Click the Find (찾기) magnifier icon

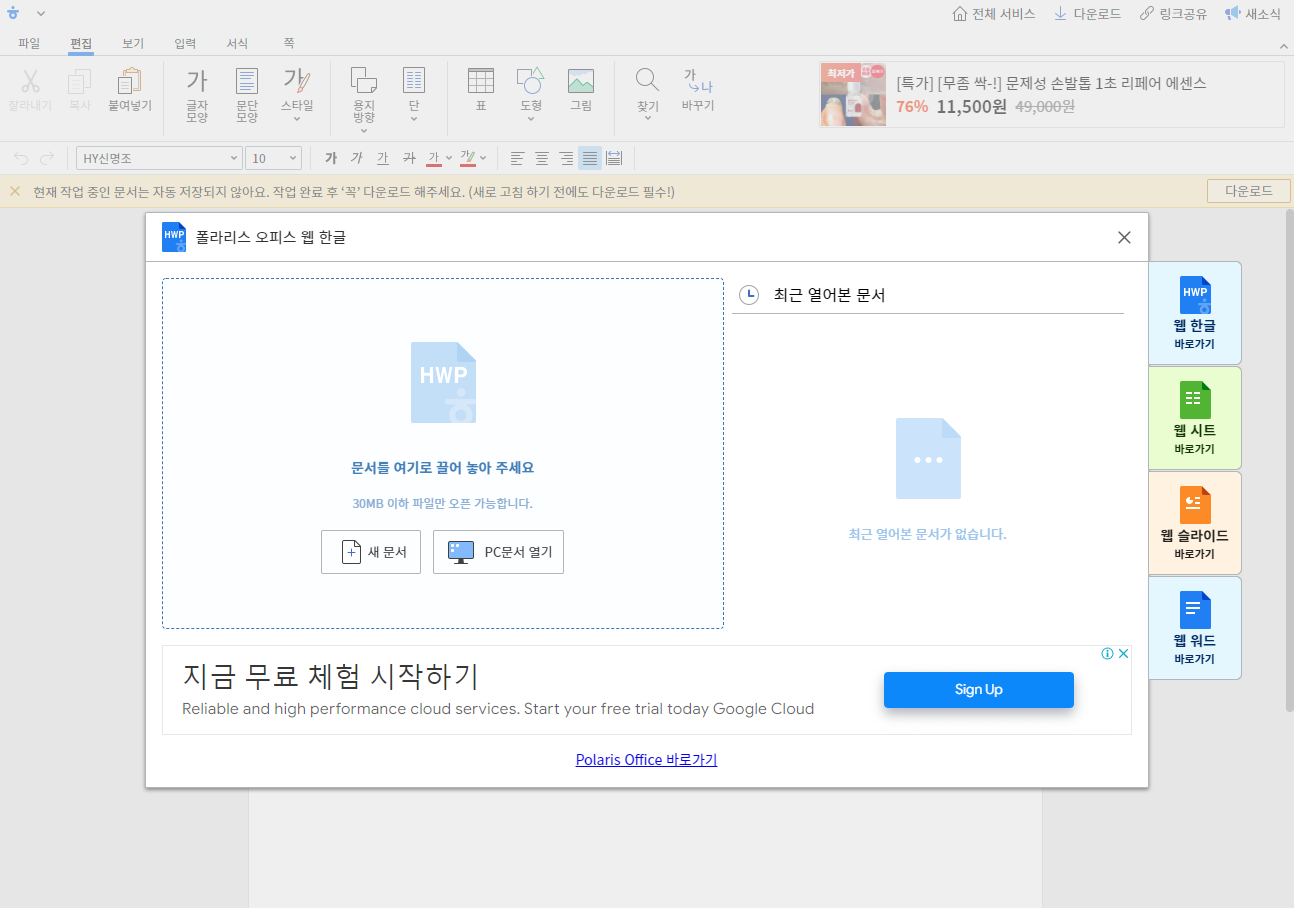[648, 81]
